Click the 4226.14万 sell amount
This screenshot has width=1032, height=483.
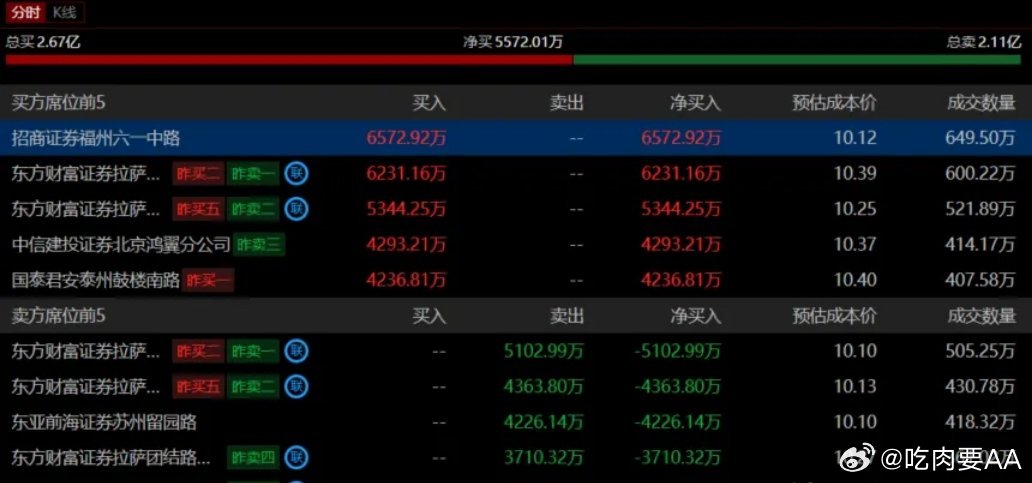click(x=544, y=422)
